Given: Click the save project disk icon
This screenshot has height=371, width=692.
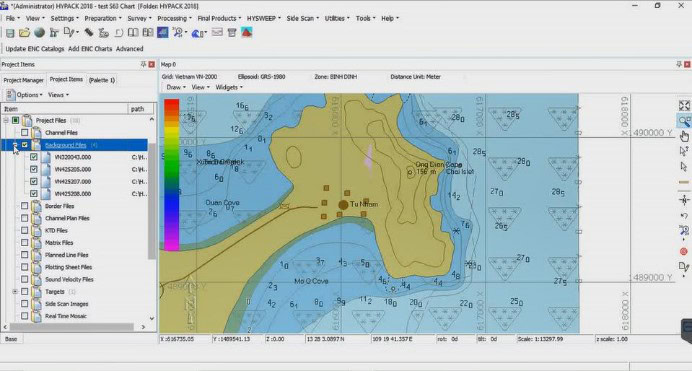Looking at the screenshot, I should pyautogui.click(x=10, y=33).
